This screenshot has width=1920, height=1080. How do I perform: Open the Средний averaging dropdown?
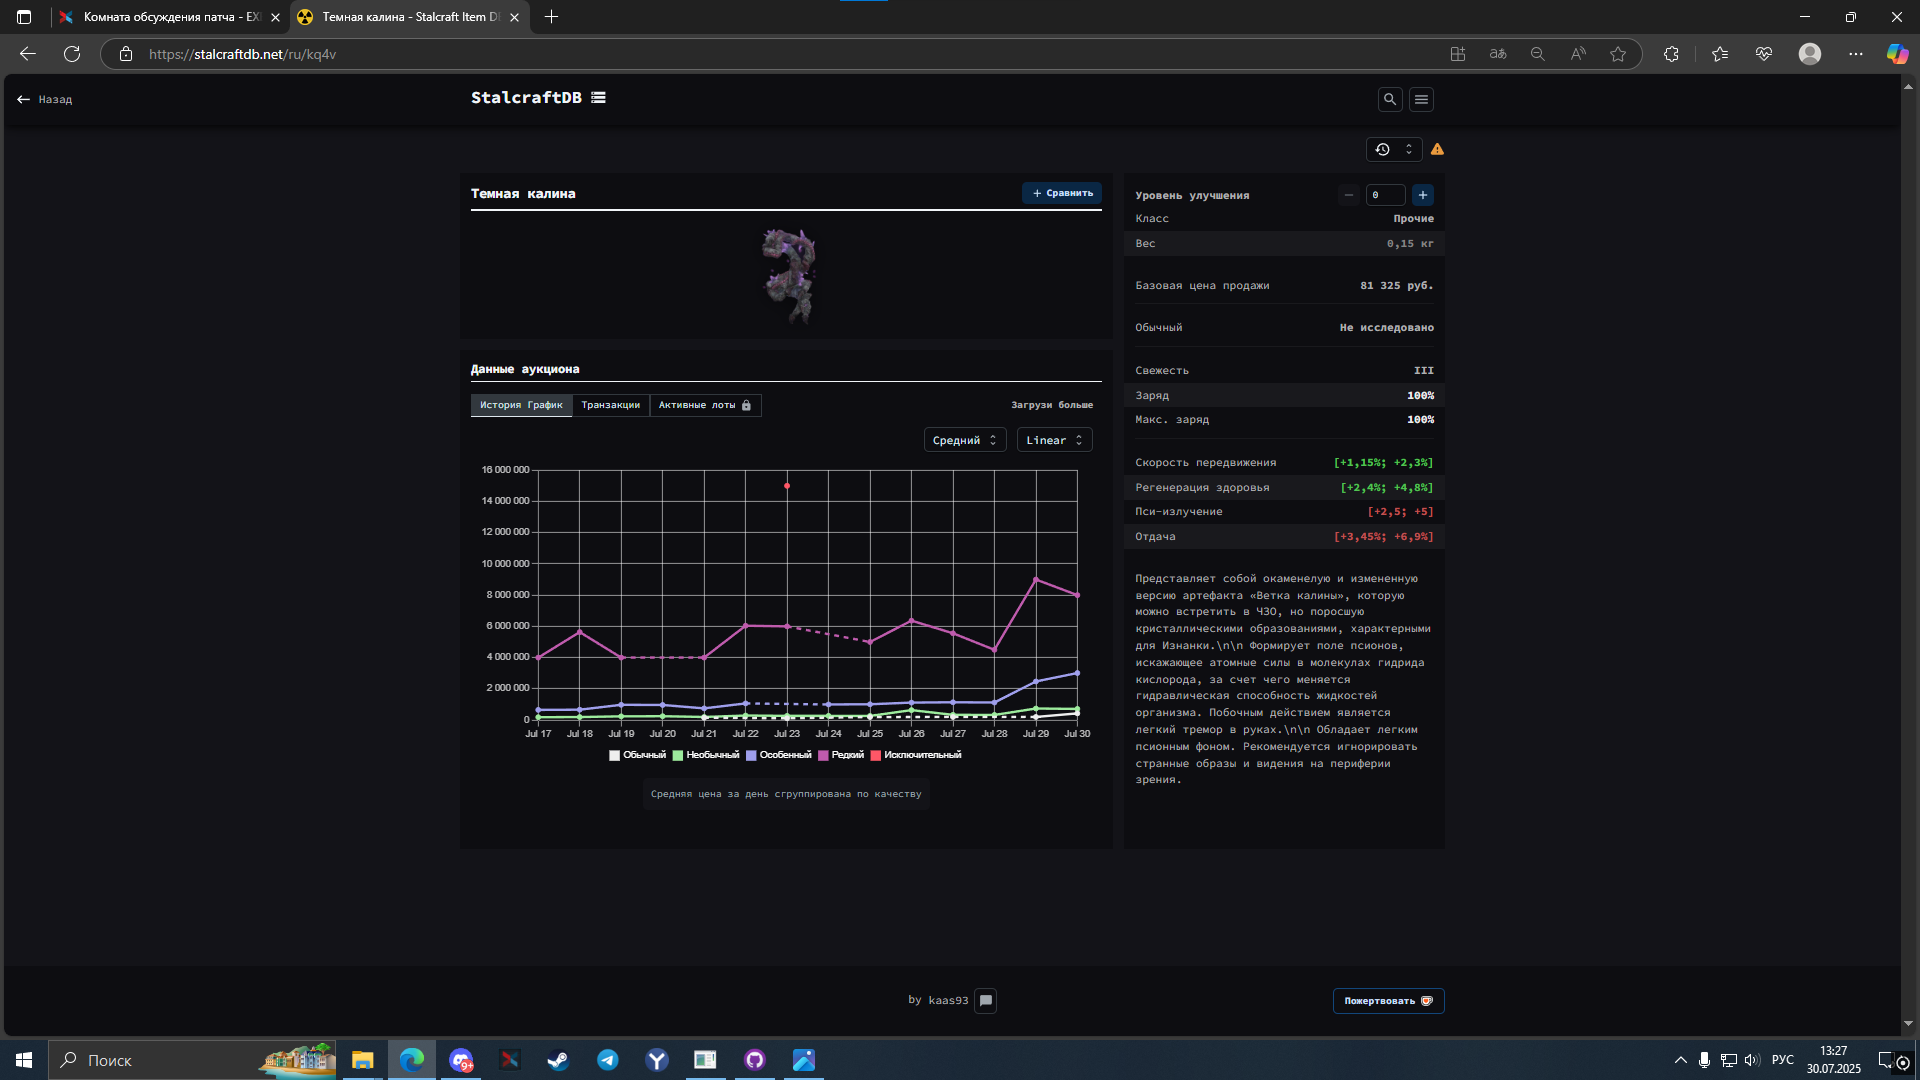click(964, 440)
